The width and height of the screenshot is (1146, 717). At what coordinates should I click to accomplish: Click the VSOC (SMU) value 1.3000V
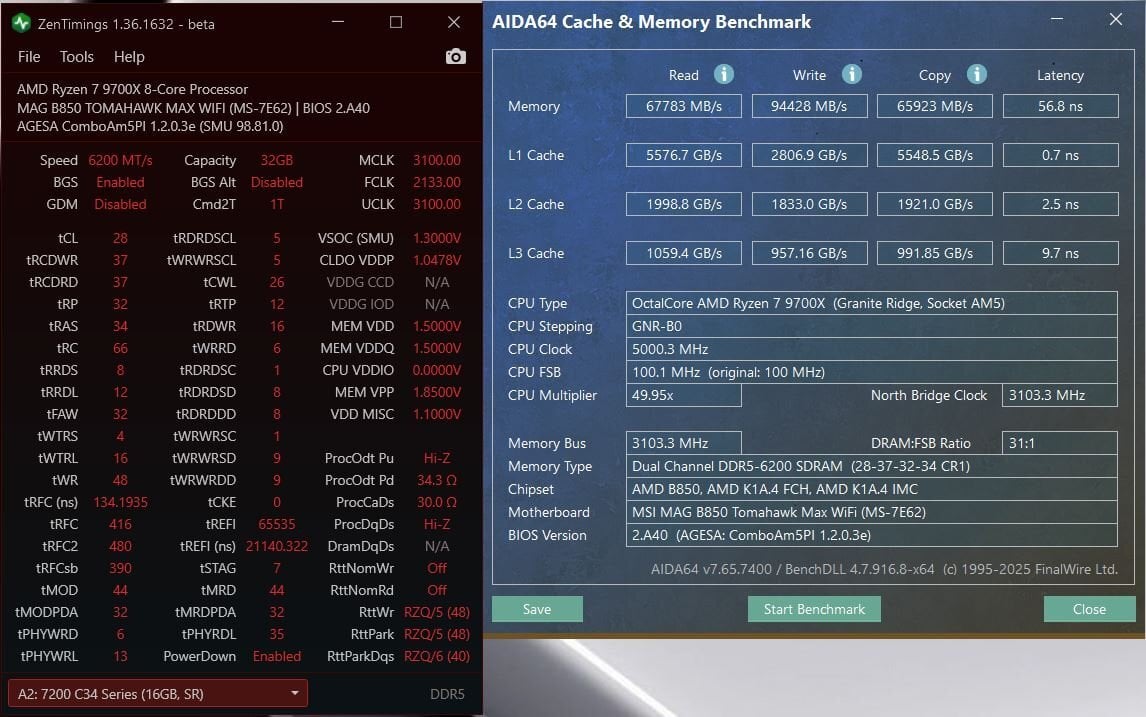pos(437,238)
